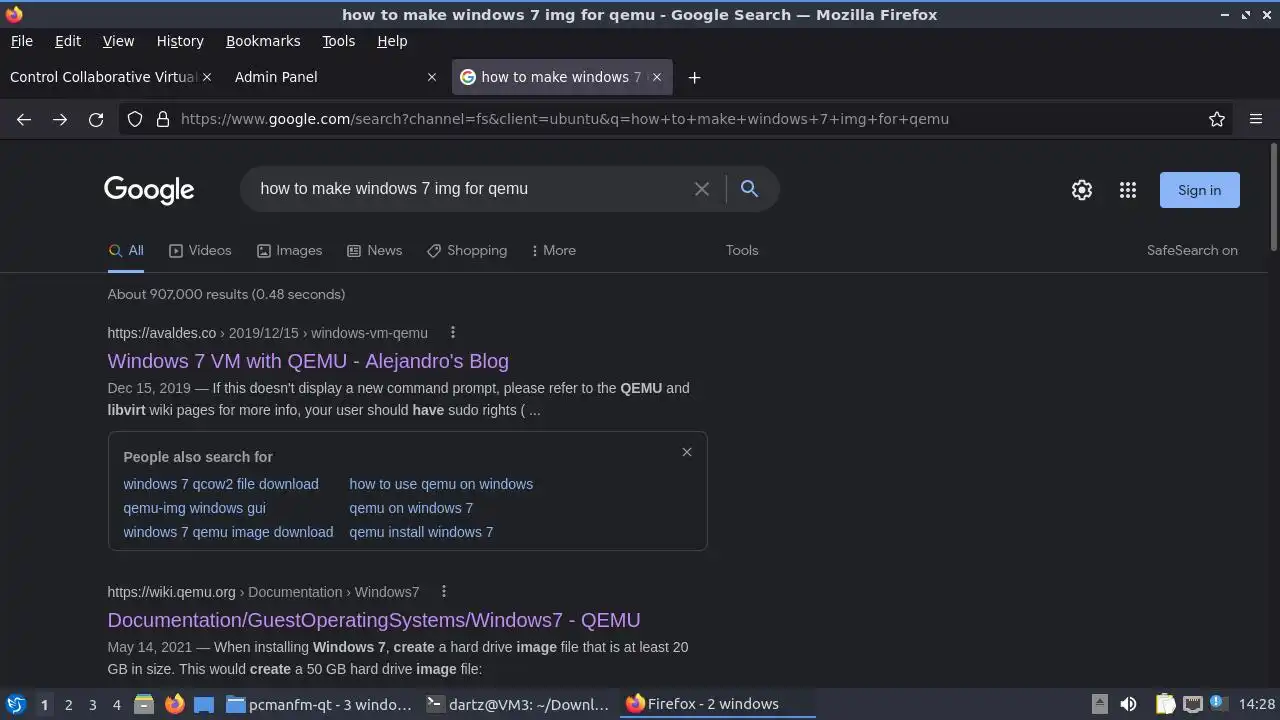Open options for avaldes.co result
The height and width of the screenshot is (720, 1280).
[x=452, y=333]
